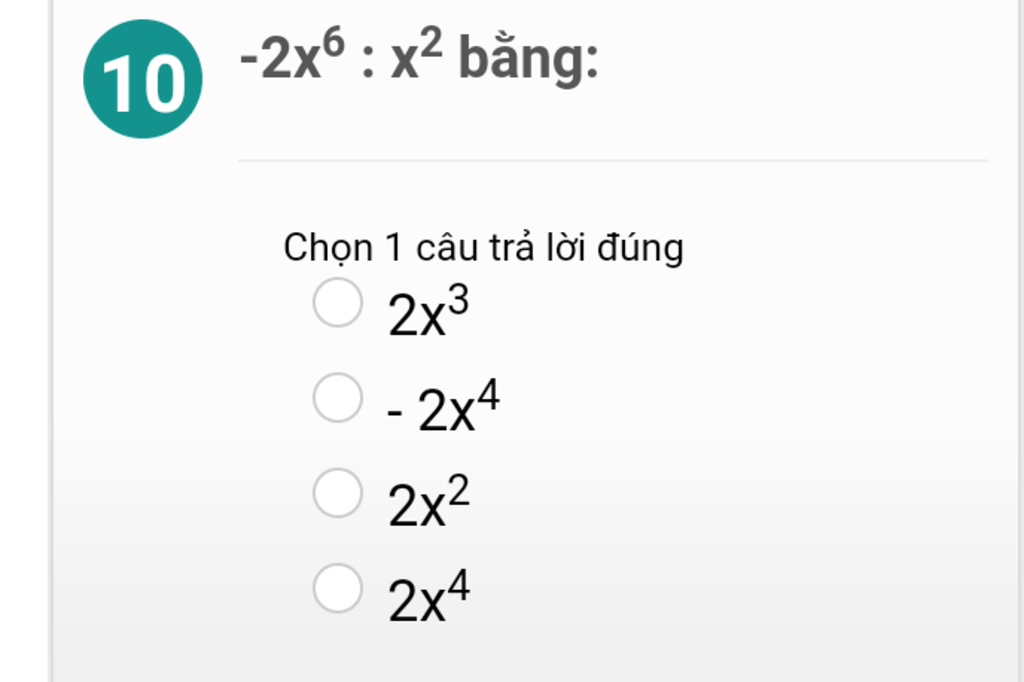Click the answer label - 2x⁴

pos(443,406)
